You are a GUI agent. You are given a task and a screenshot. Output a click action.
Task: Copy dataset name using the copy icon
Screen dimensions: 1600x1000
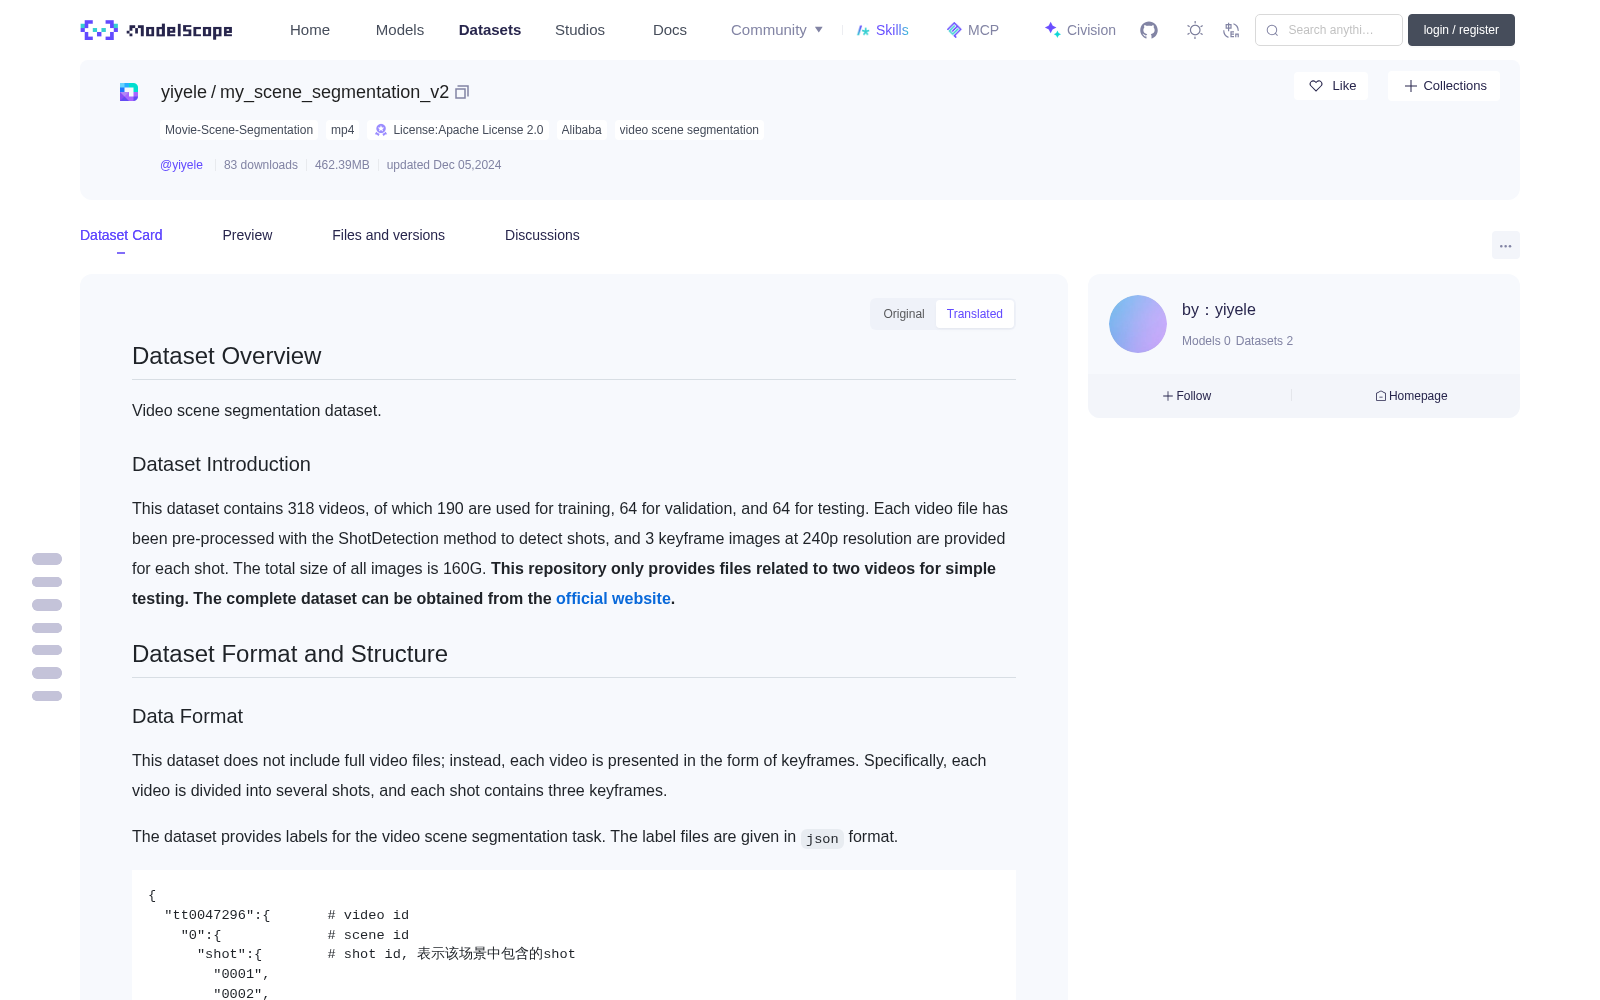(462, 92)
